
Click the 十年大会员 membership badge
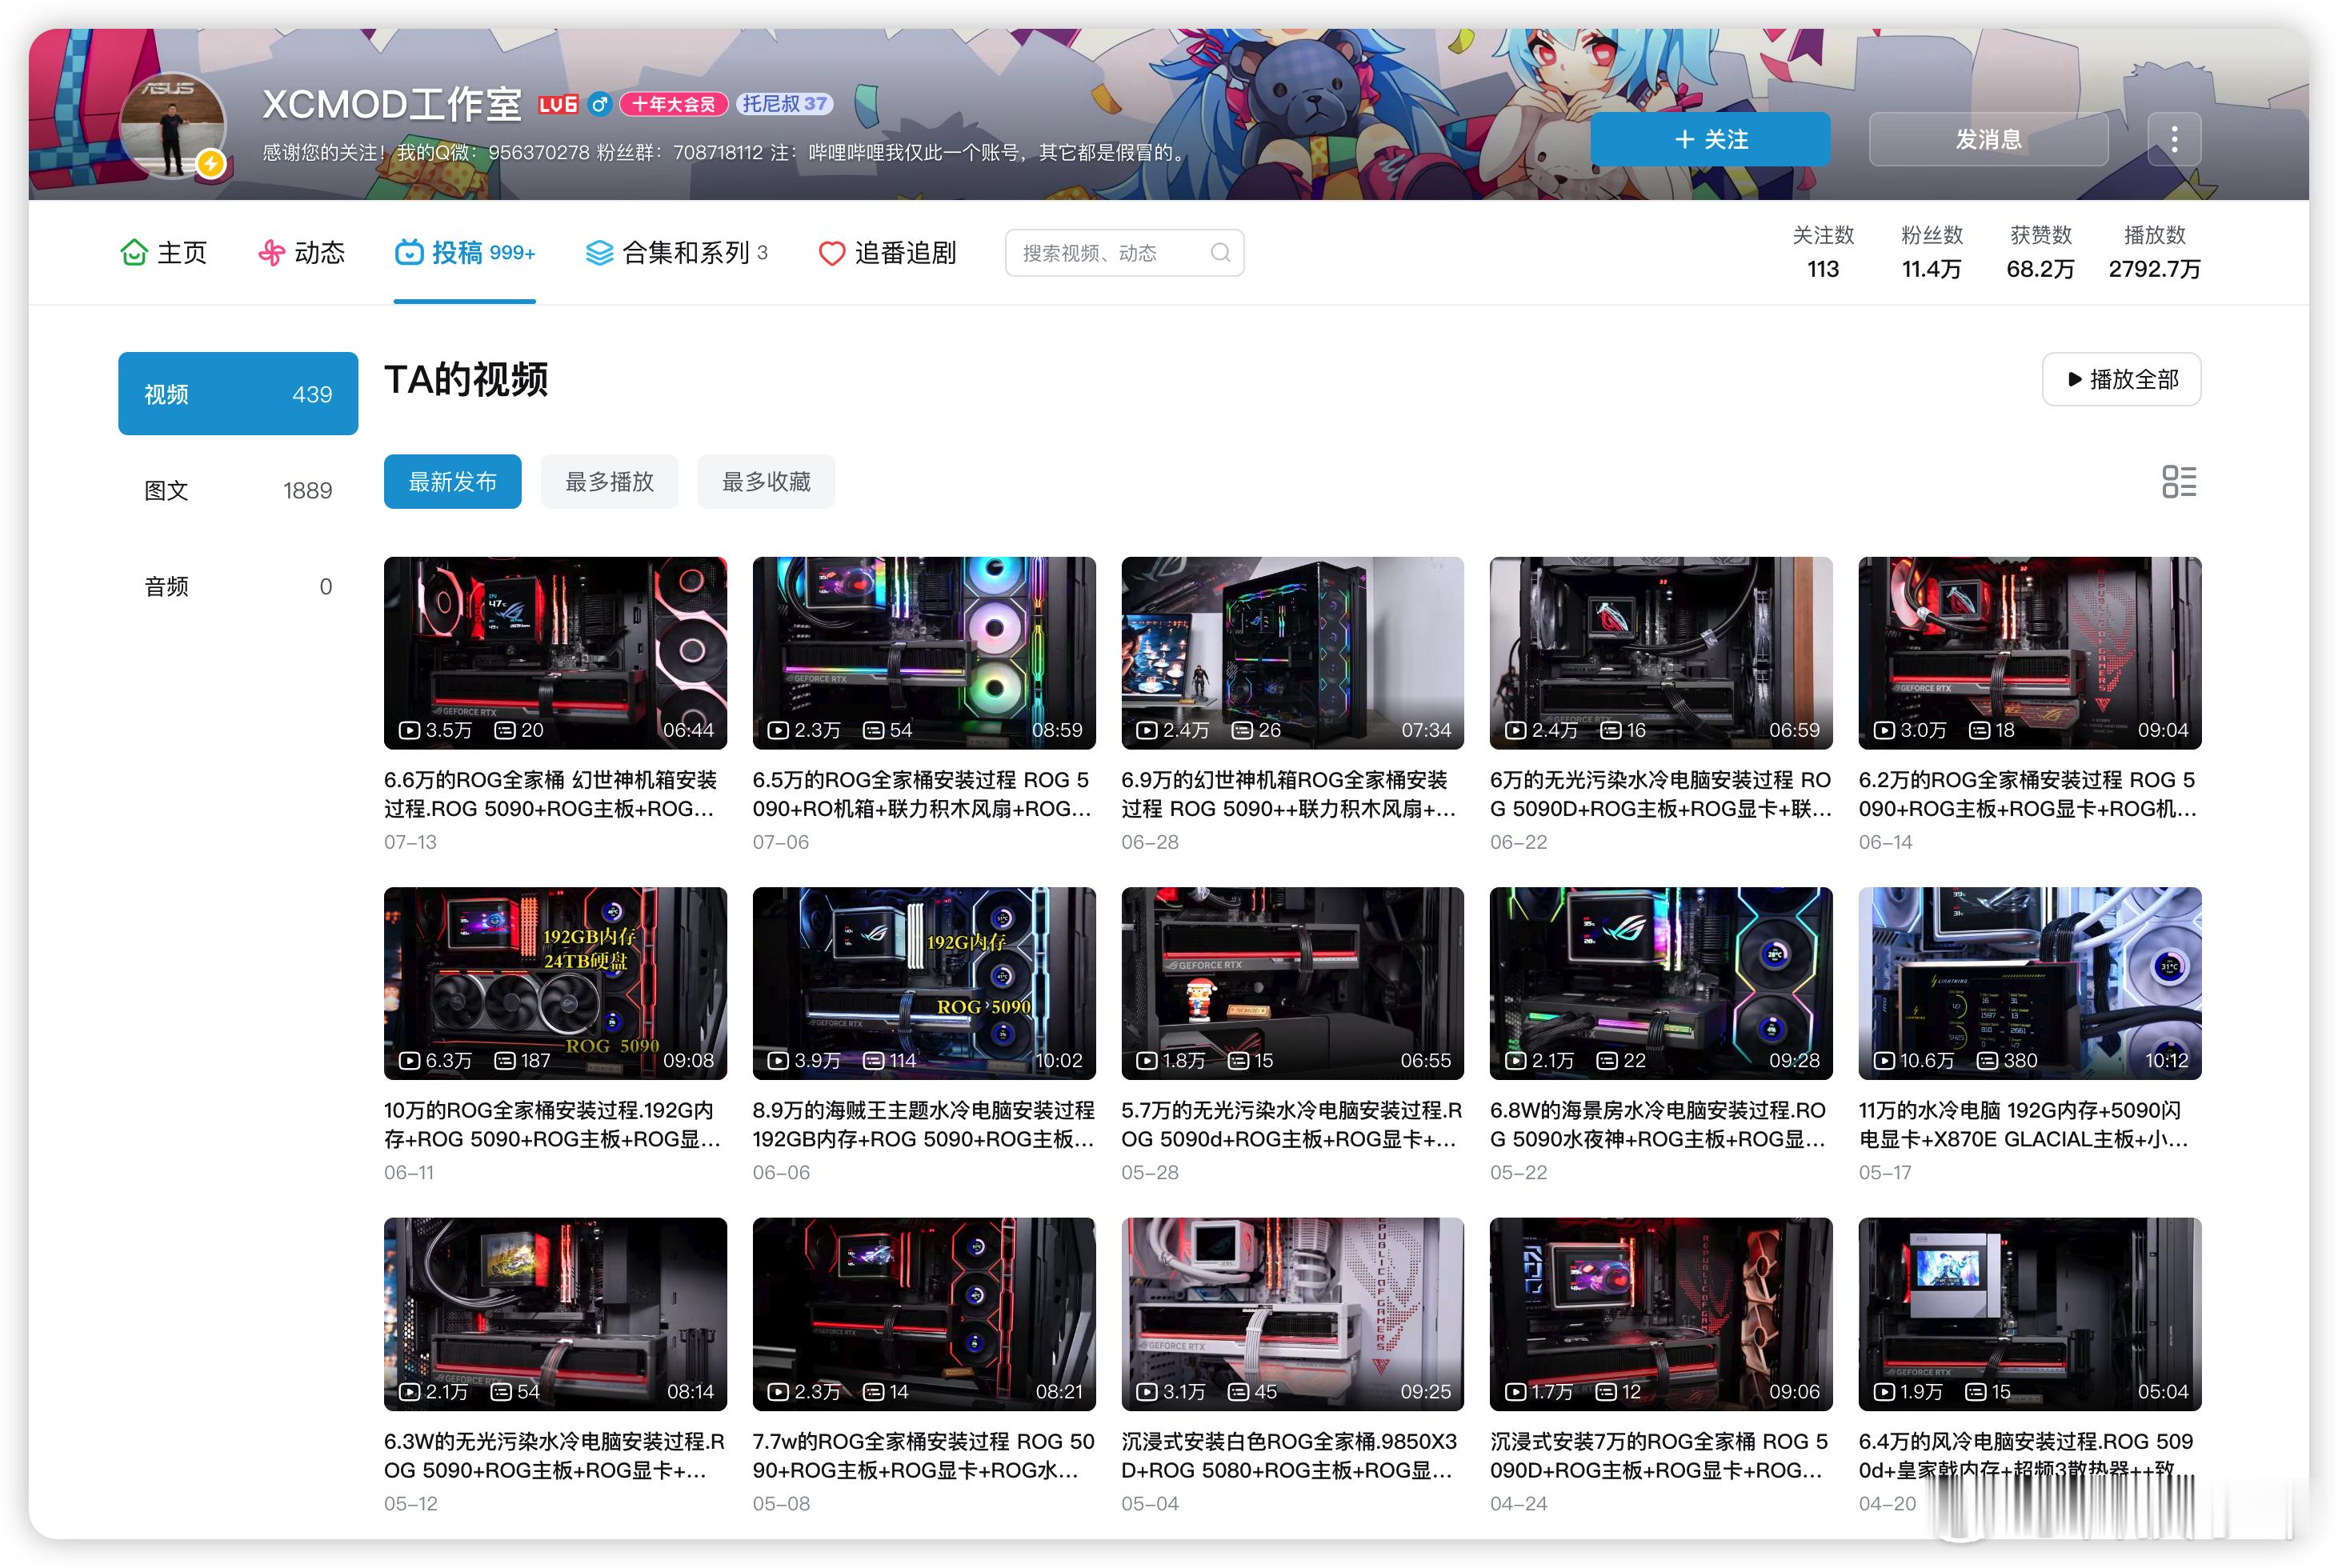pyautogui.click(x=673, y=104)
